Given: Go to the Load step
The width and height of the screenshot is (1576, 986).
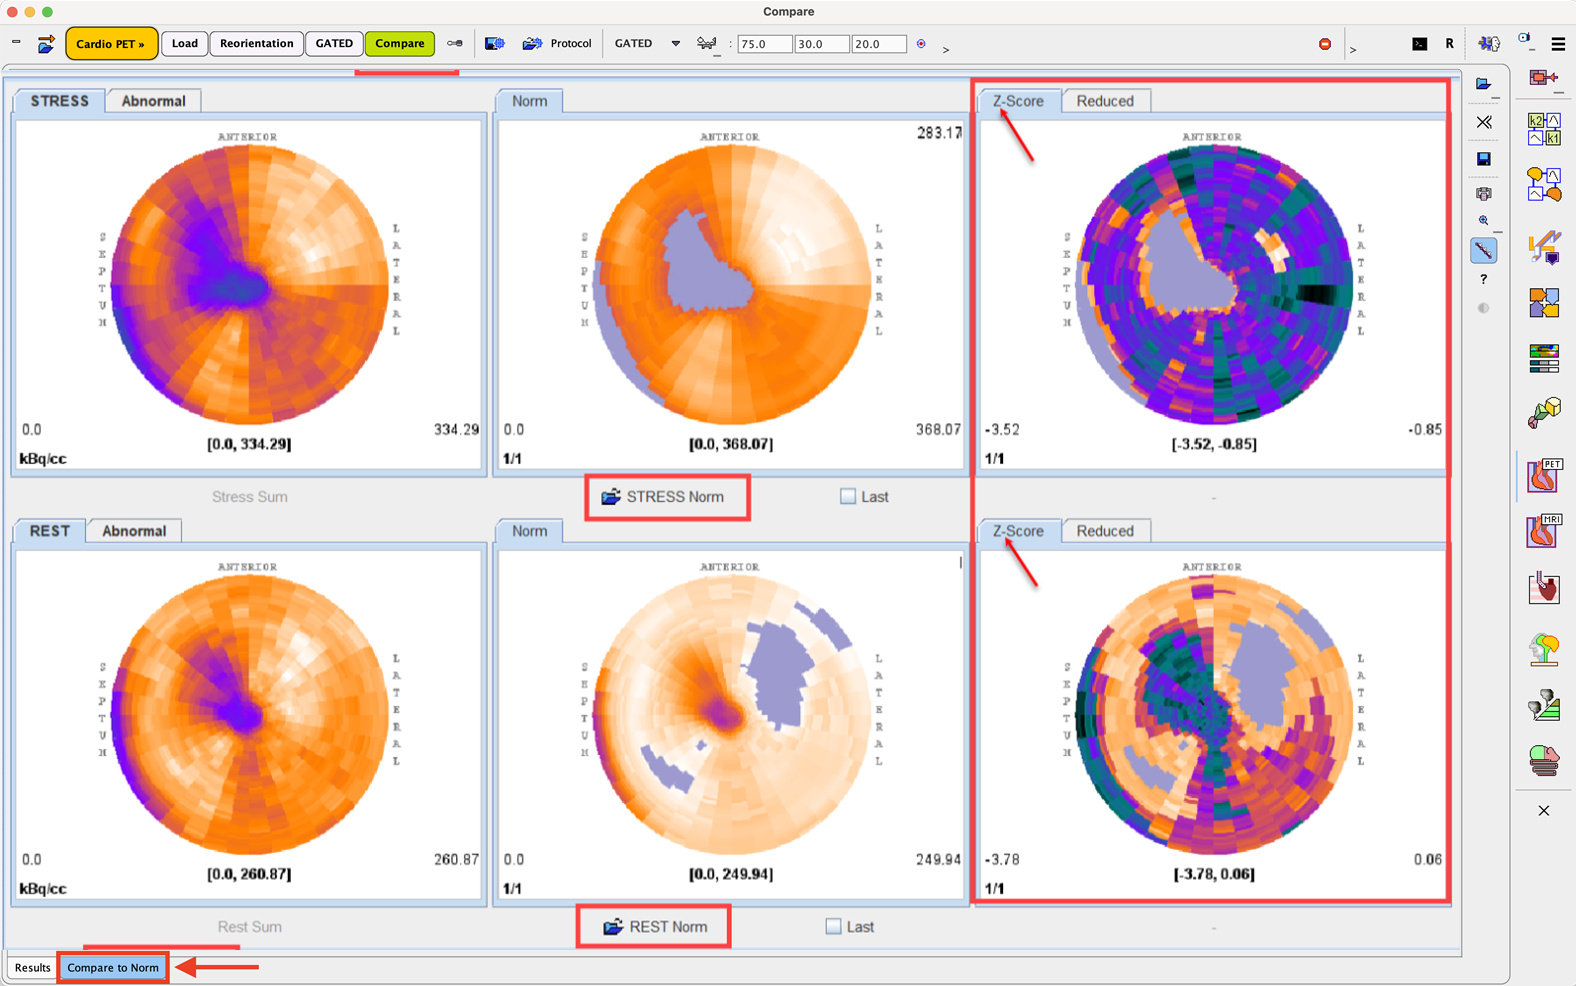Looking at the screenshot, I should coord(185,43).
